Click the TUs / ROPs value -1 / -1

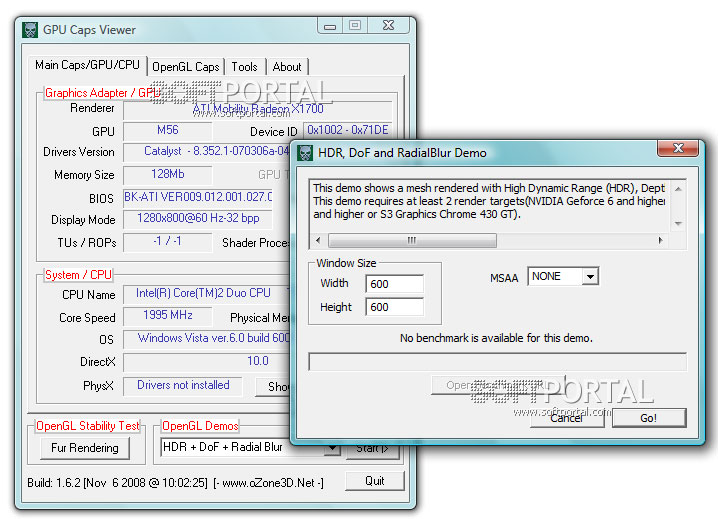[x=168, y=242]
